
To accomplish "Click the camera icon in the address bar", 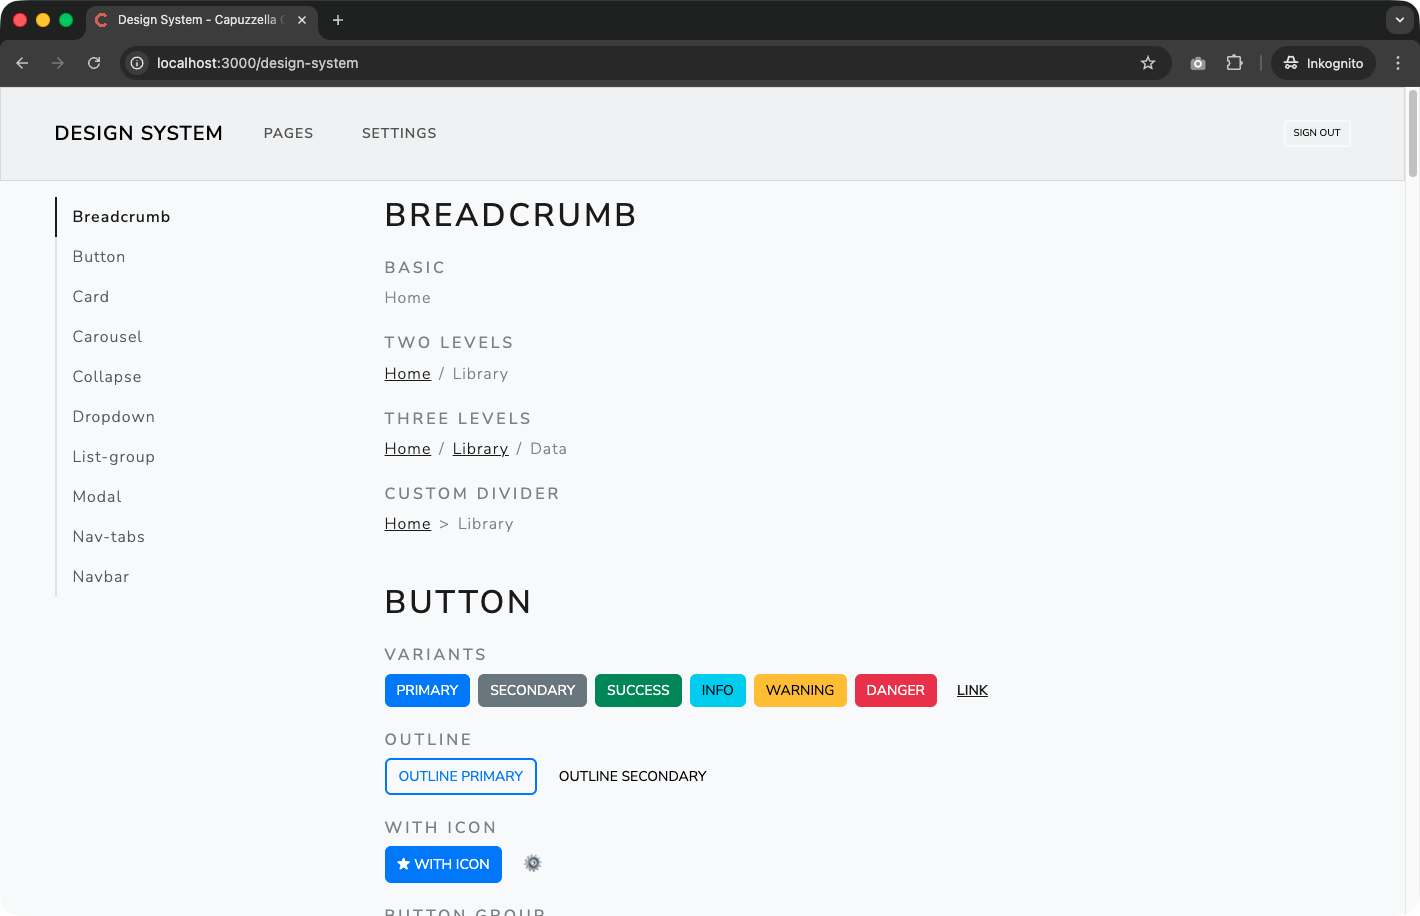I will click(1197, 62).
